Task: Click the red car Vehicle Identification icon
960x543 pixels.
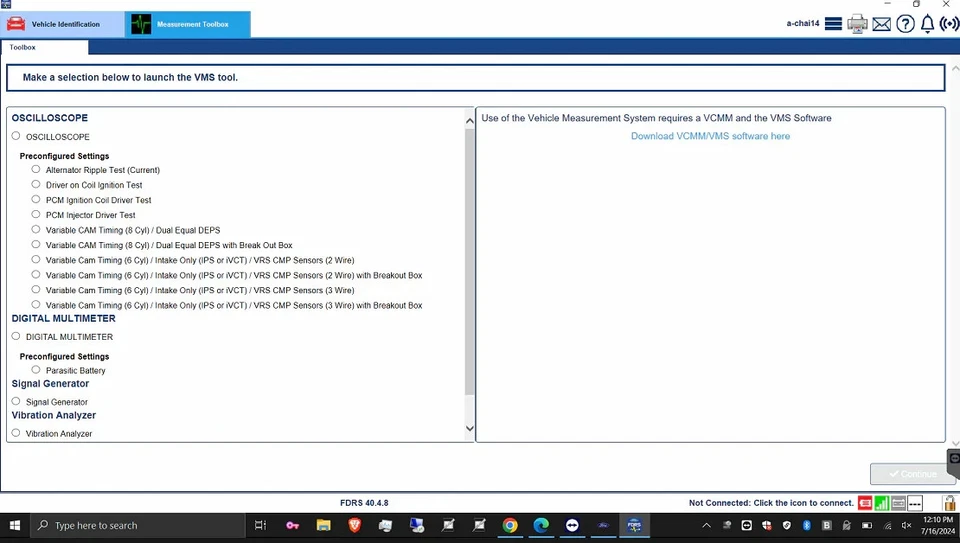Action: pyautogui.click(x=16, y=24)
